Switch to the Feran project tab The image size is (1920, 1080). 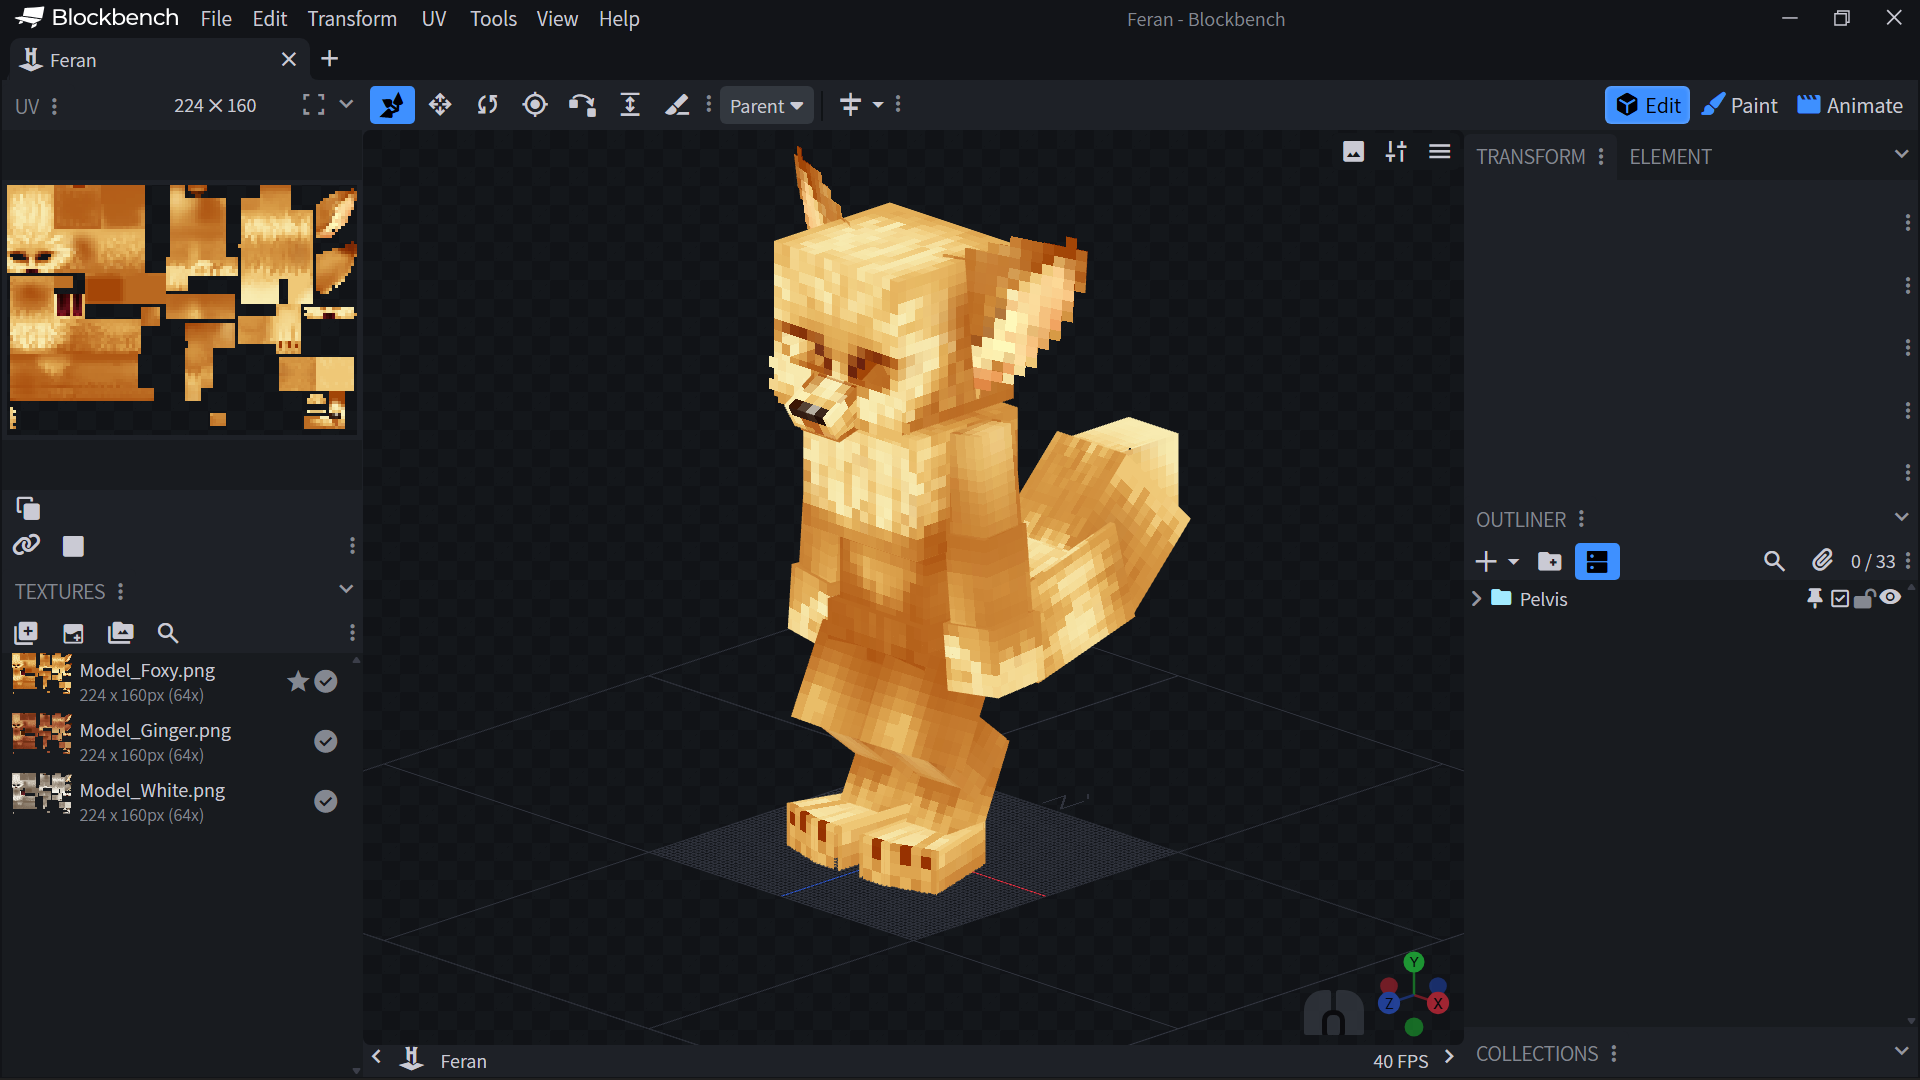74,60
